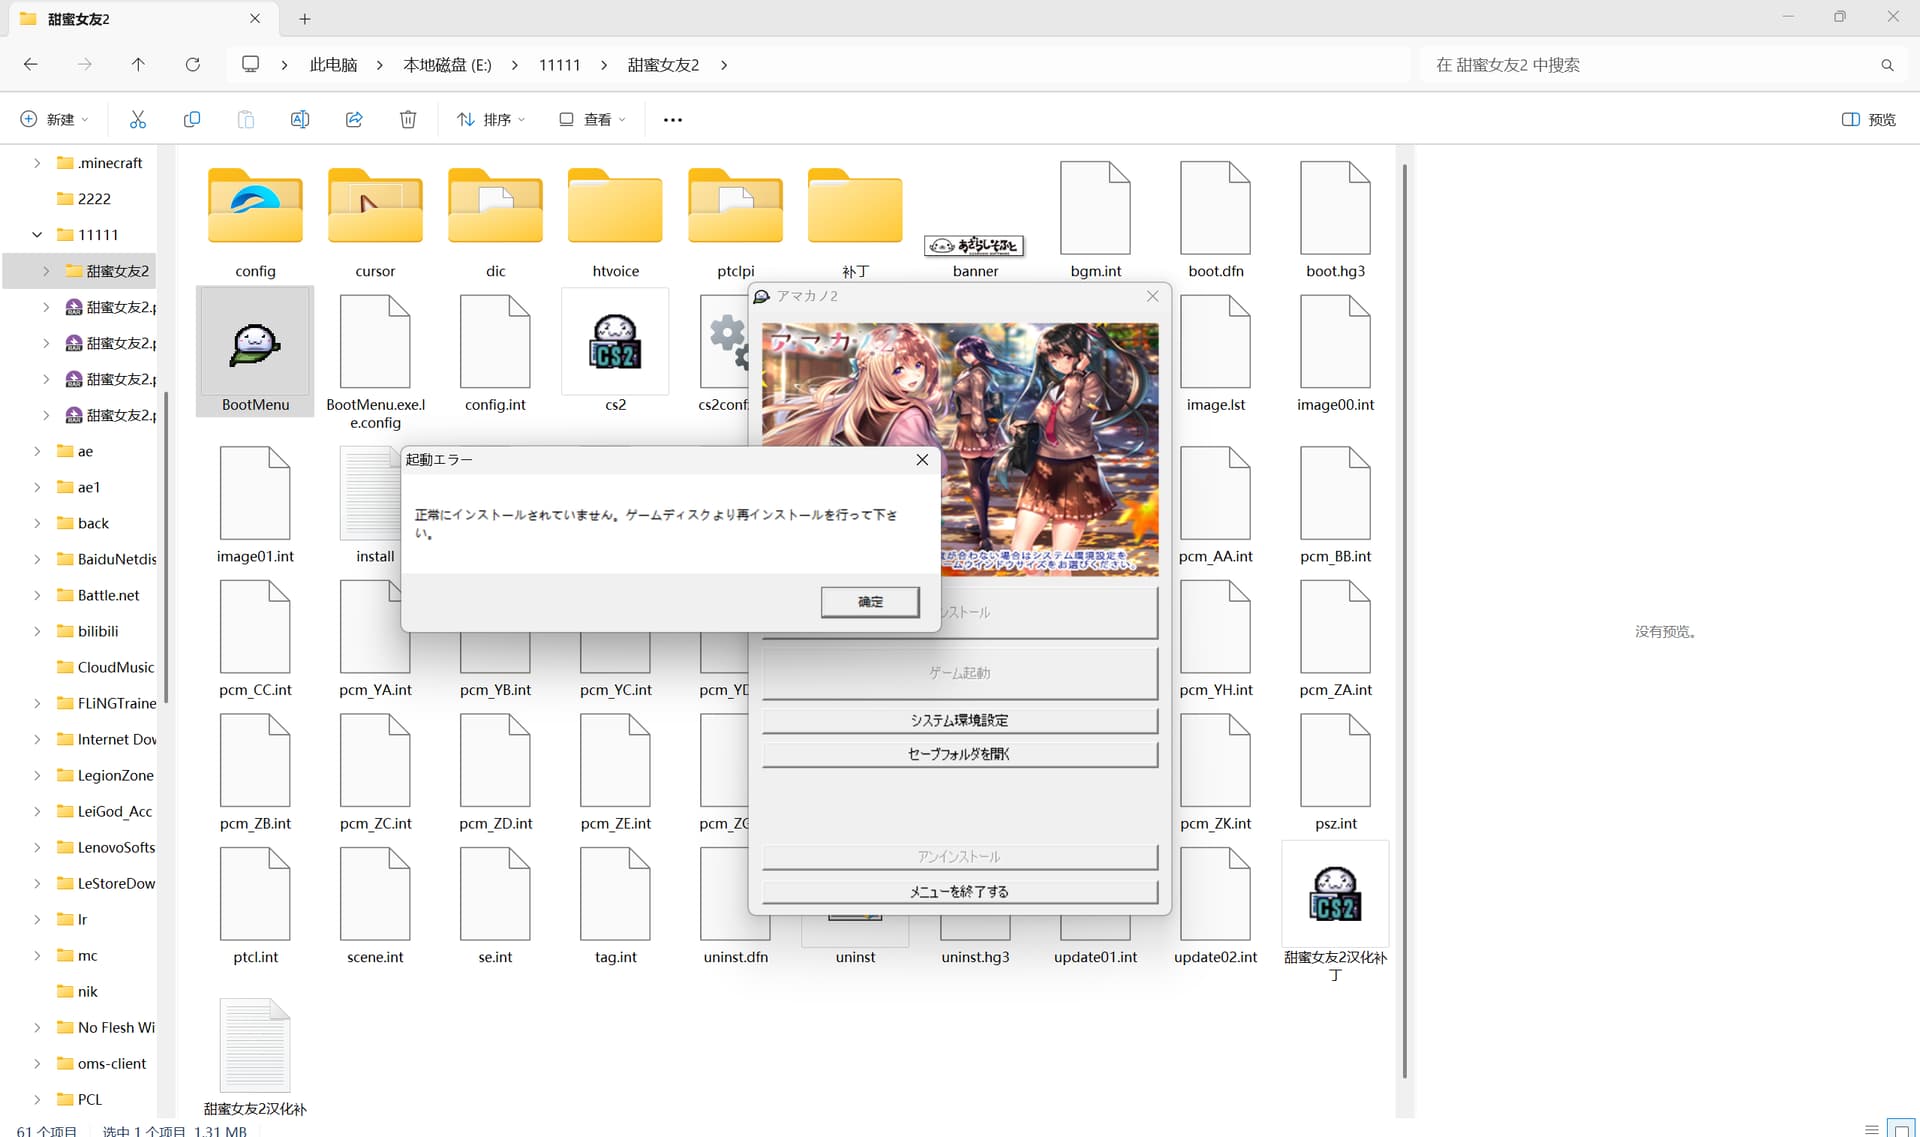Confirm the error dialog with 确定

(x=870, y=601)
